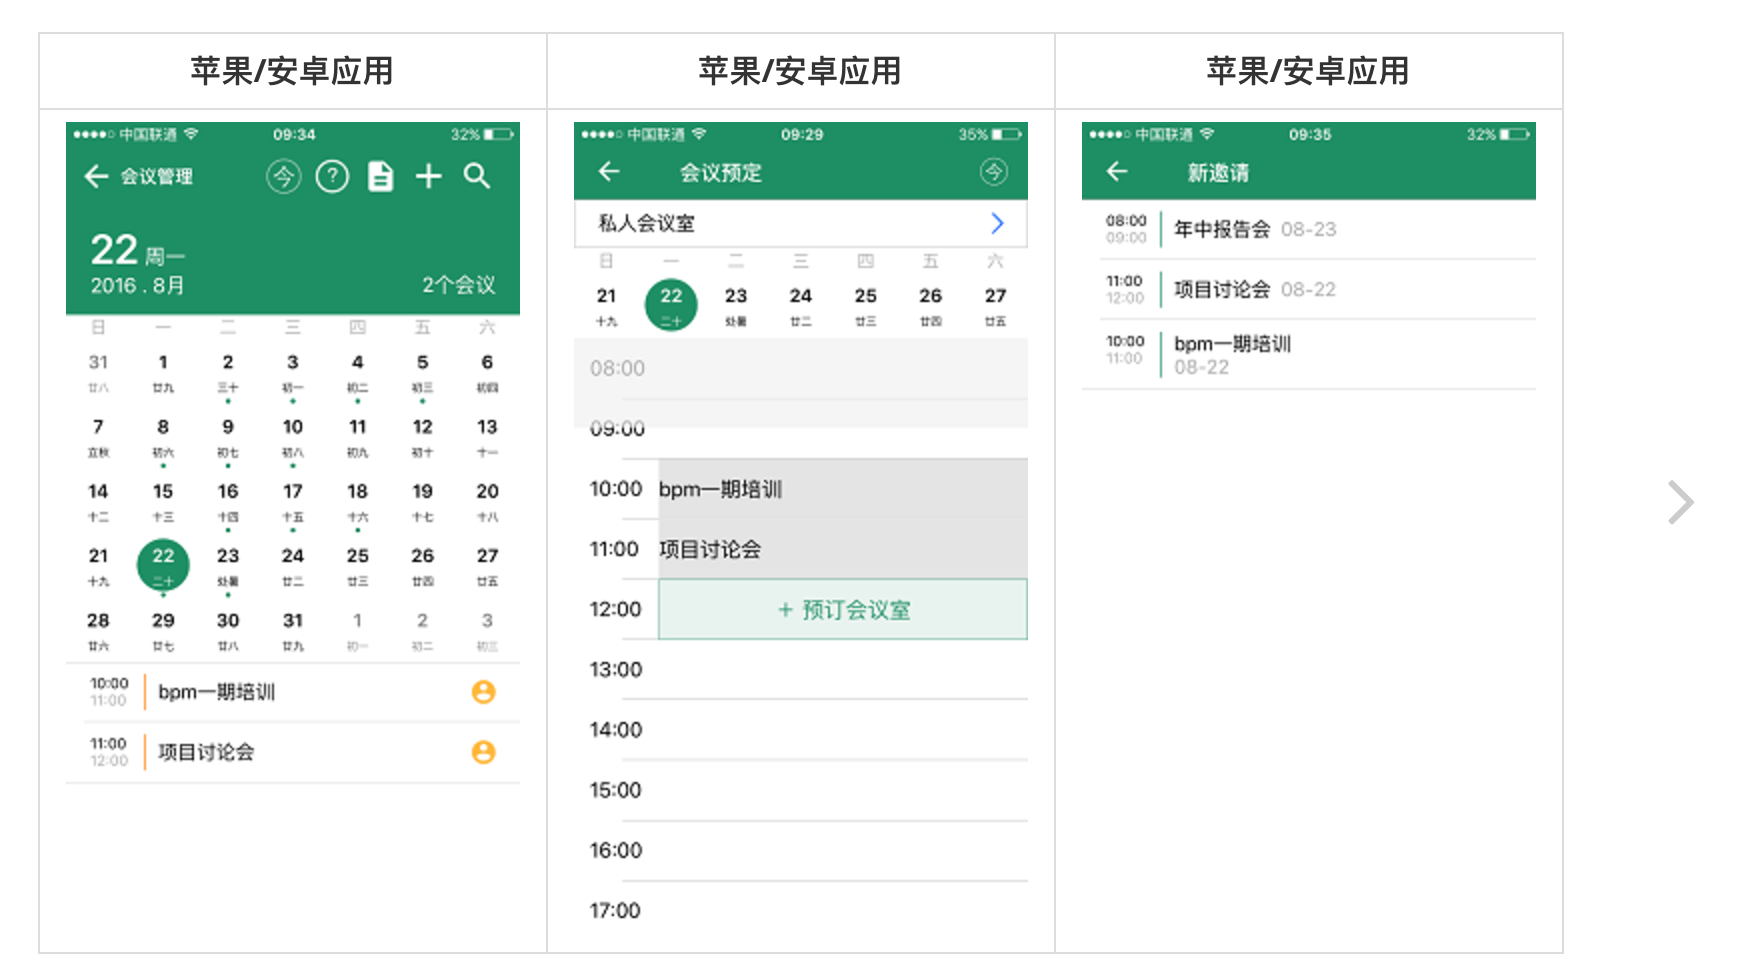Viewport: 1740px width, 980px height.
Task: Tap the 15:00 time slot
Action: click(x=801, y=790)
